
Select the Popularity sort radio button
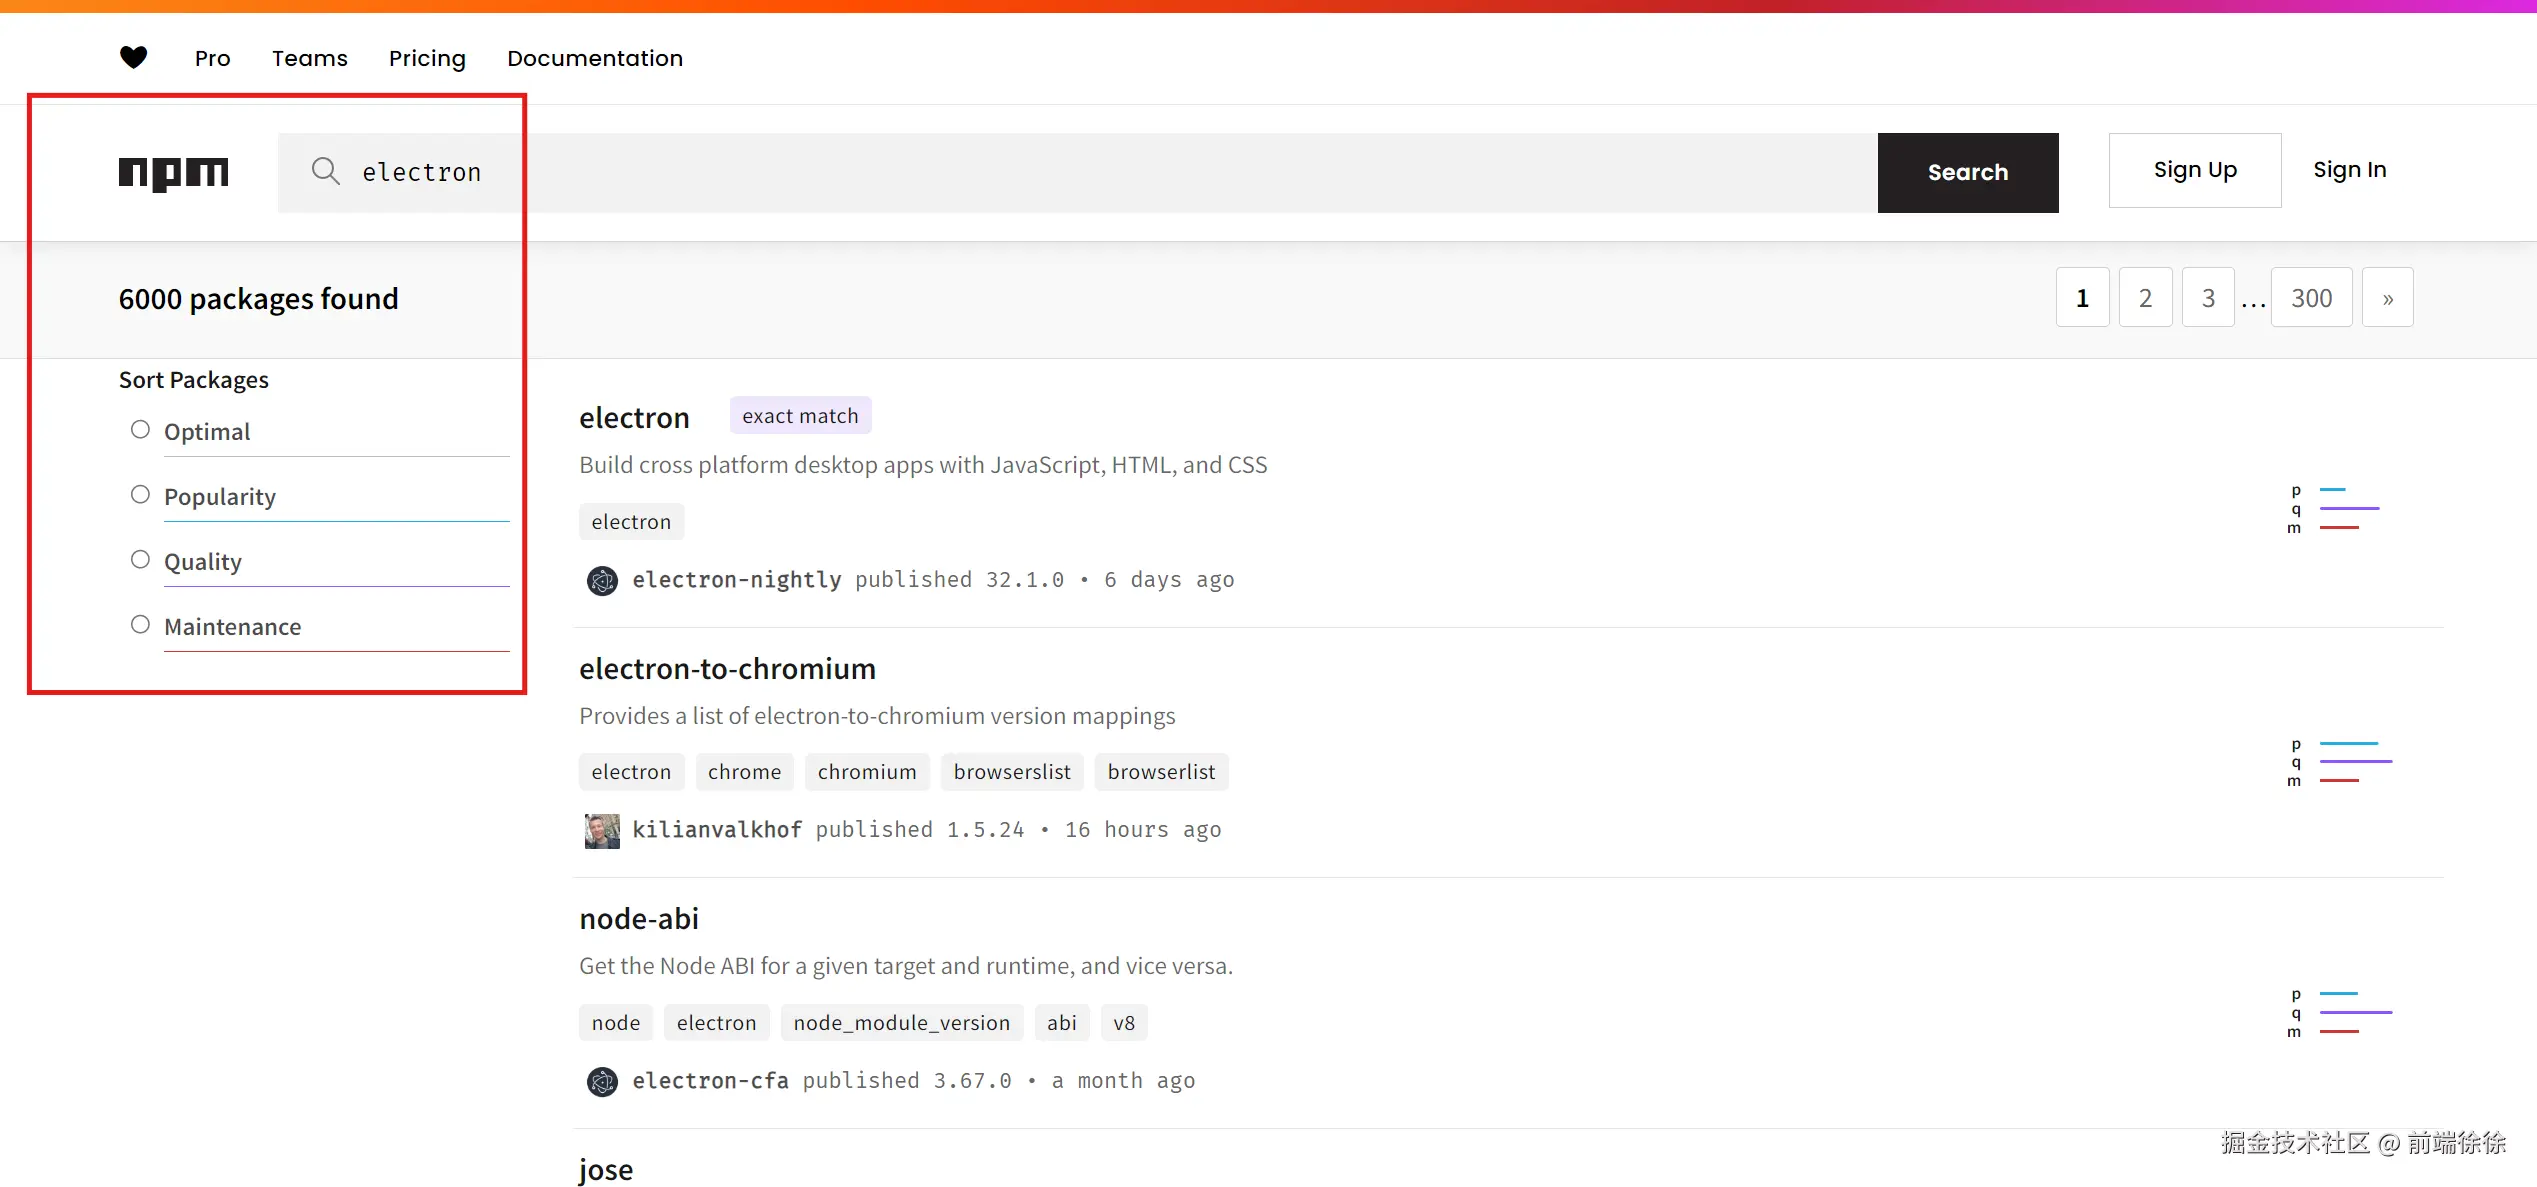(x=140, y=495)
